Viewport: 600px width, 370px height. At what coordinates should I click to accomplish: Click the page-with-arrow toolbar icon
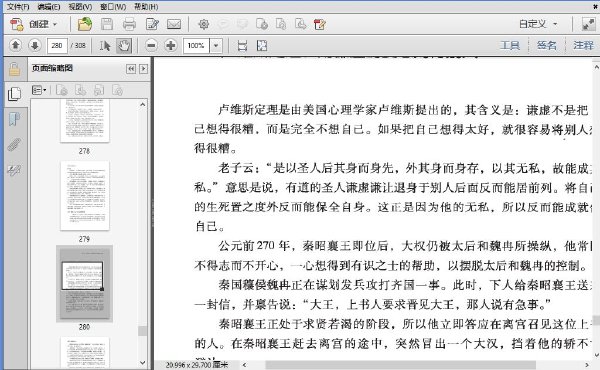300,24
